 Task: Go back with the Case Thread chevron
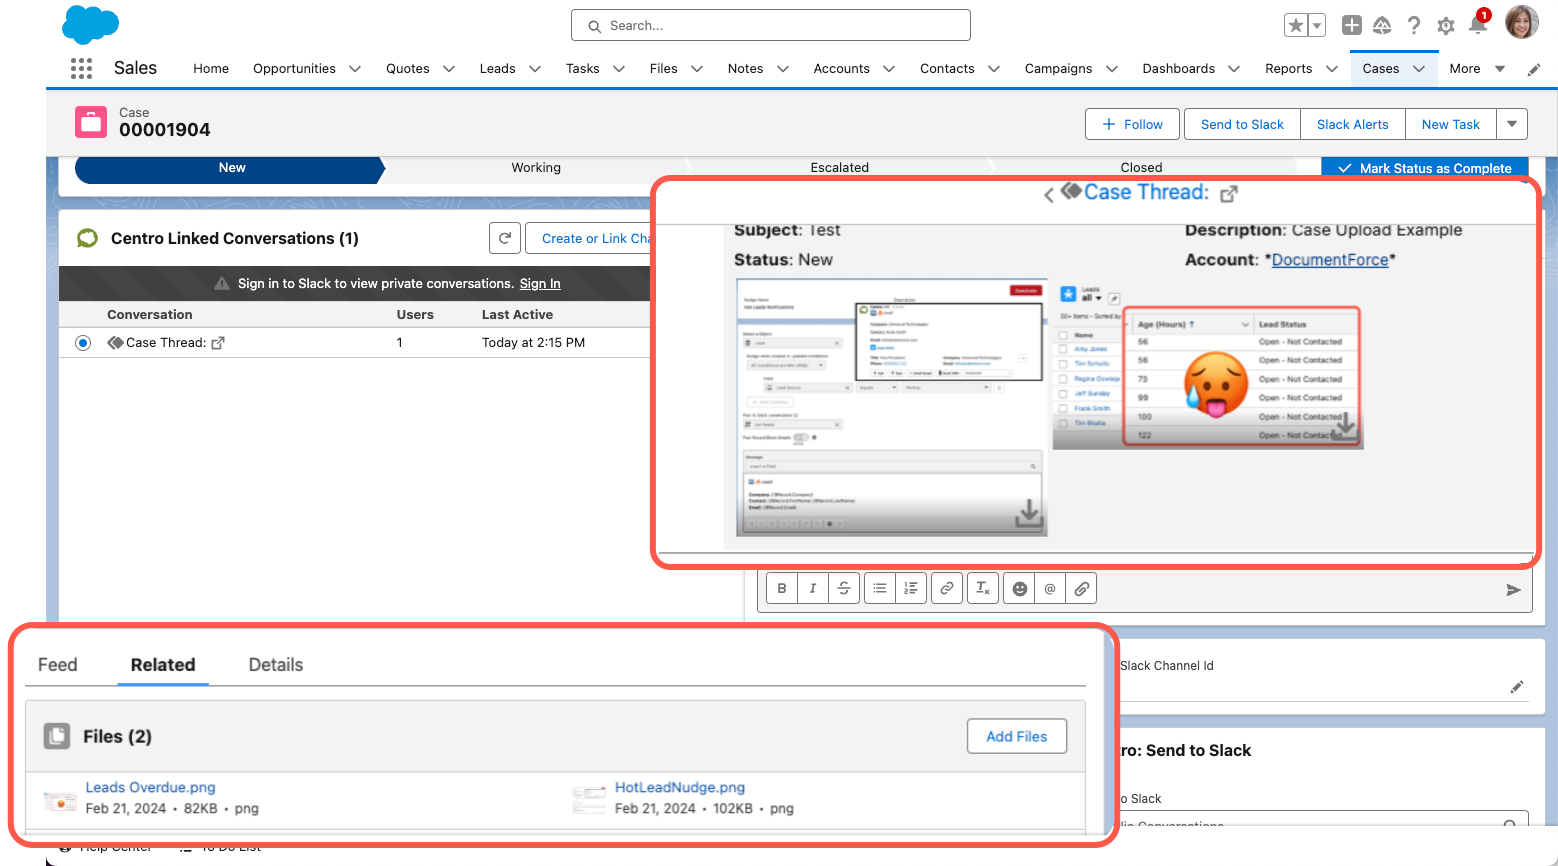click(1049, 195)
